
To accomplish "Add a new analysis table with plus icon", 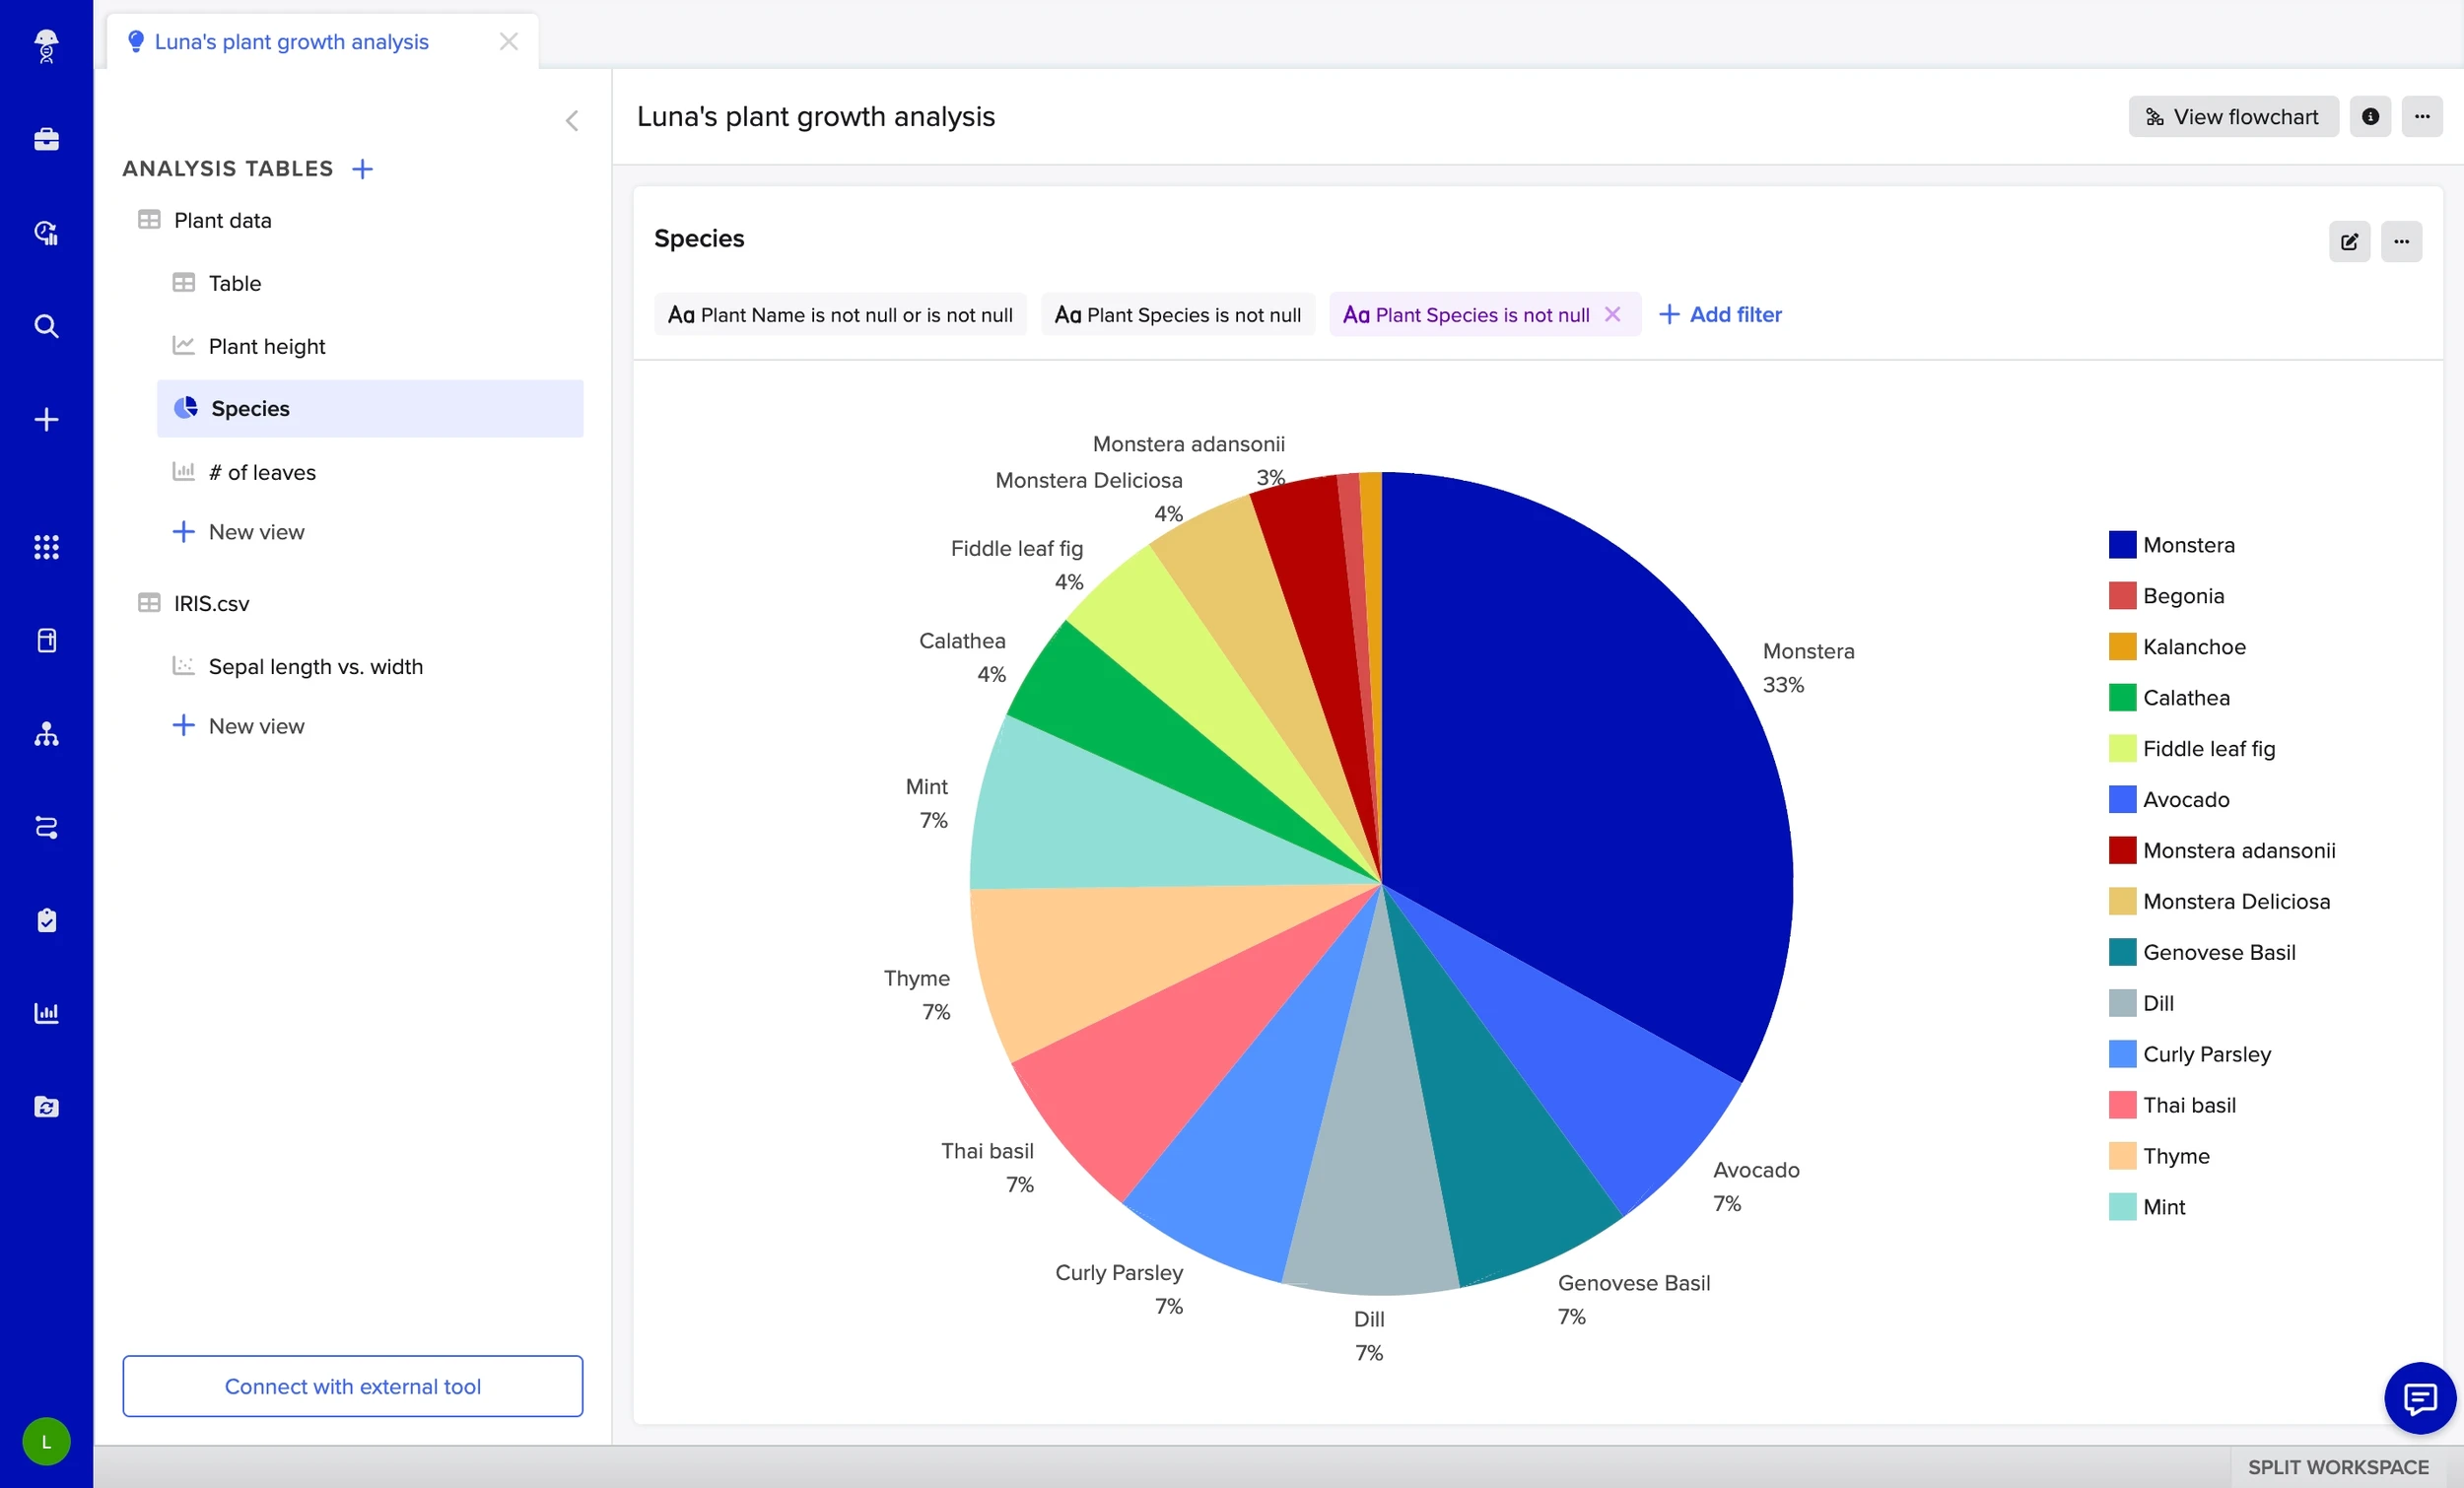I will [x=363, y=169].
